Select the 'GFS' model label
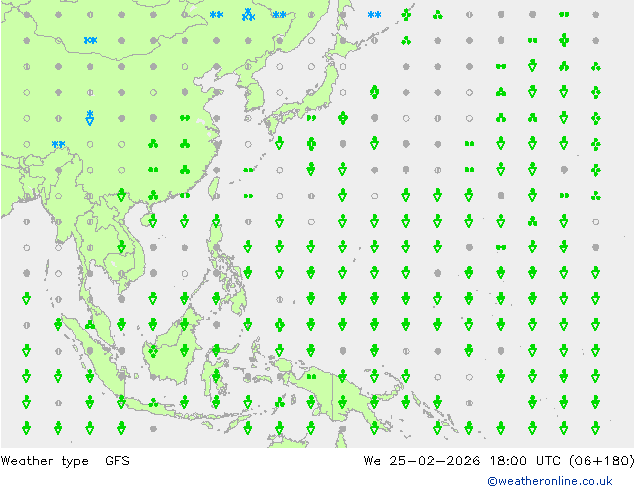The width and height of the screenshot is (634, 490). point(117,460)
